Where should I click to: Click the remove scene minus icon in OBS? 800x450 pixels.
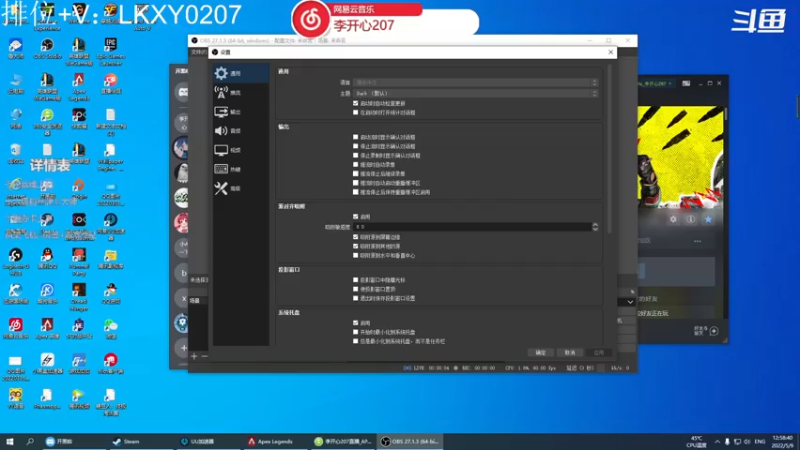coord(205,356)
